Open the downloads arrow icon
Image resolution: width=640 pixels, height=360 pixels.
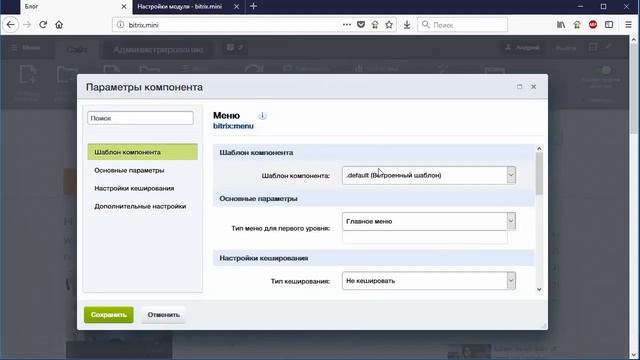coord(407,24)
